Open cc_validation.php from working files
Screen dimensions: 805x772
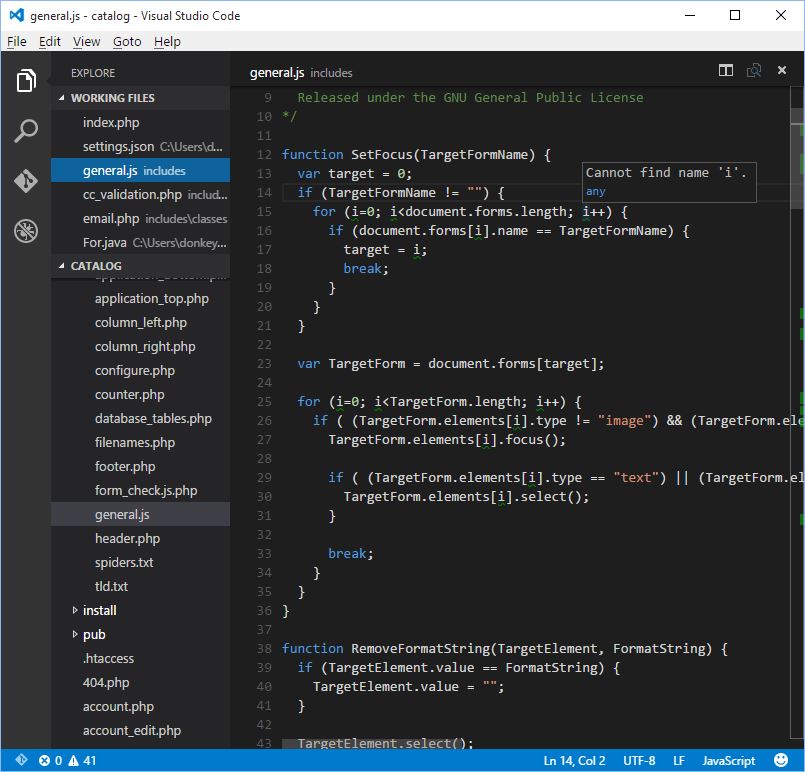132,195
